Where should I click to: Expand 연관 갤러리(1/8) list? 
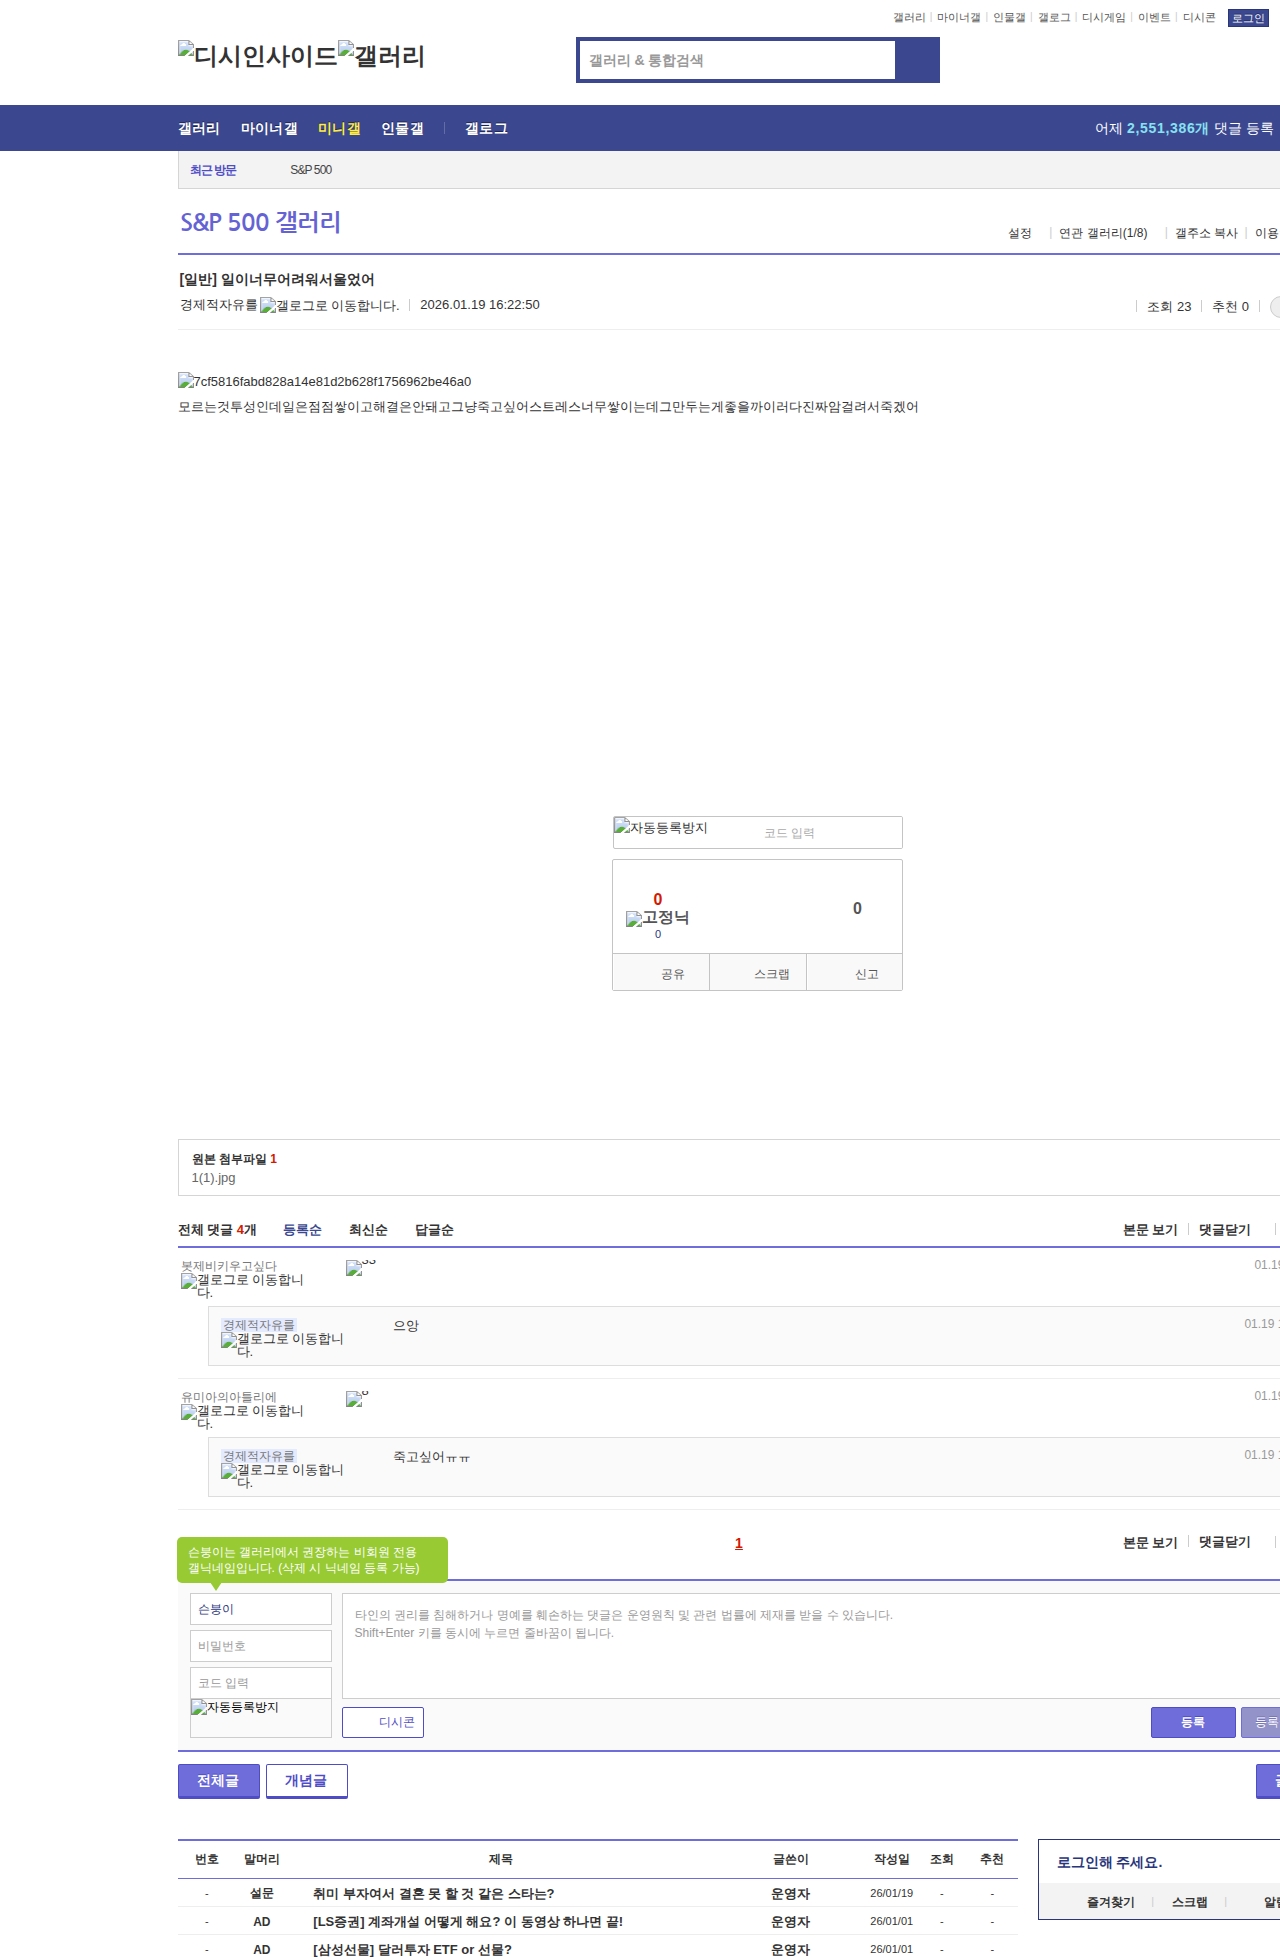1103,233
